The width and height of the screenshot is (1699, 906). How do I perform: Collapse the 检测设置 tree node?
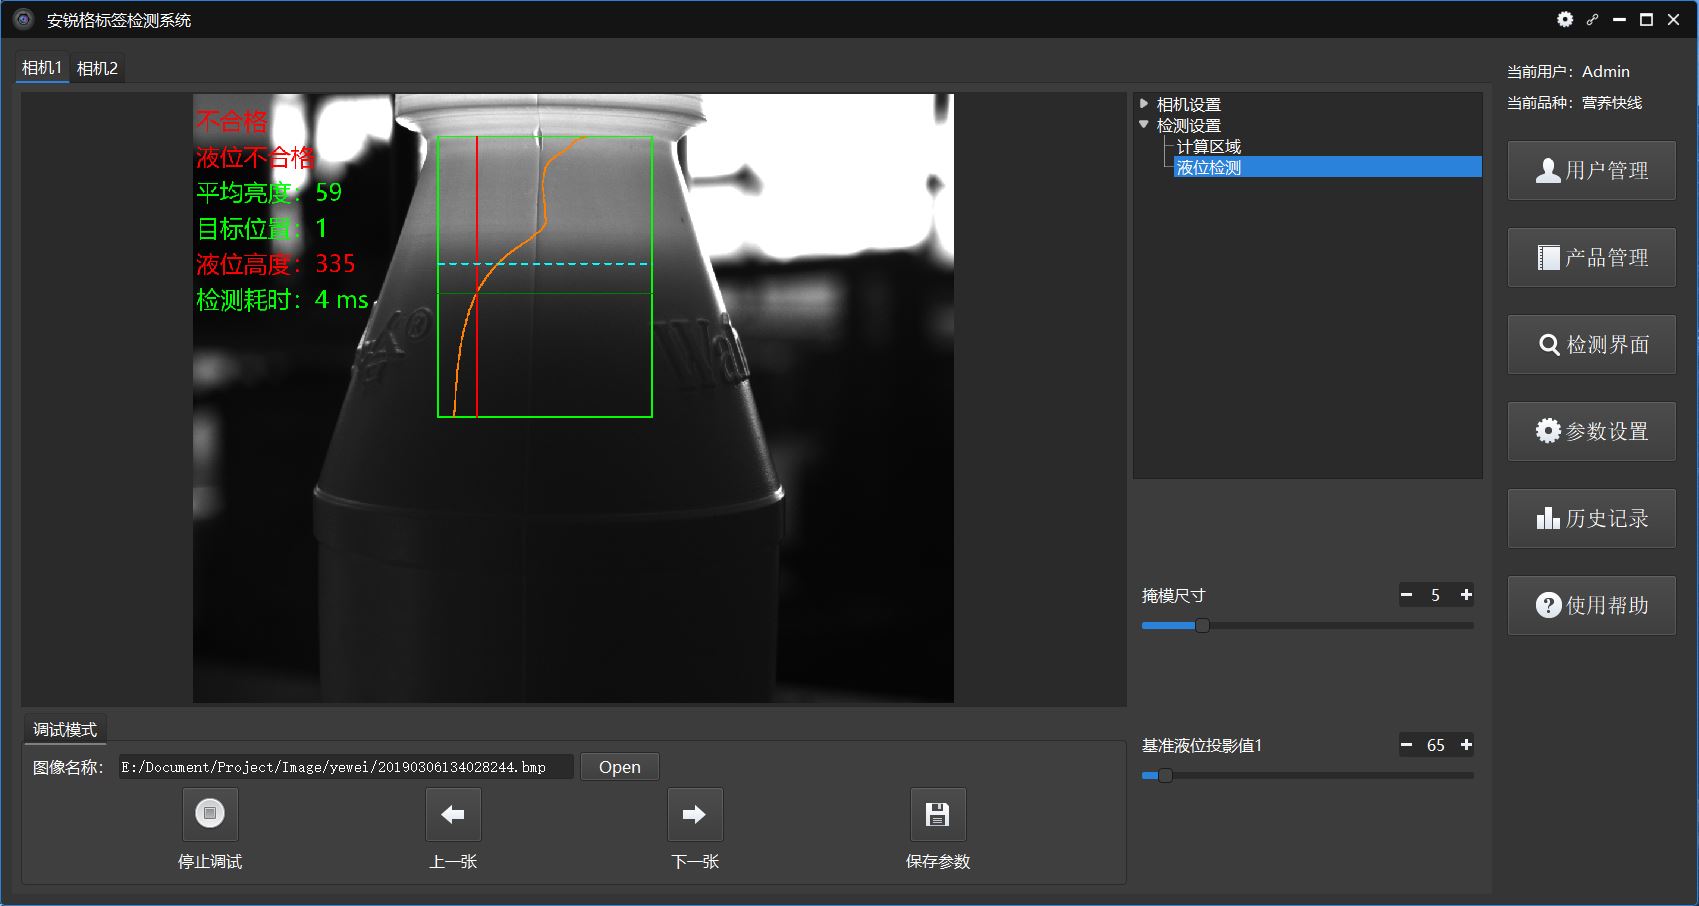coord(1144,125)
